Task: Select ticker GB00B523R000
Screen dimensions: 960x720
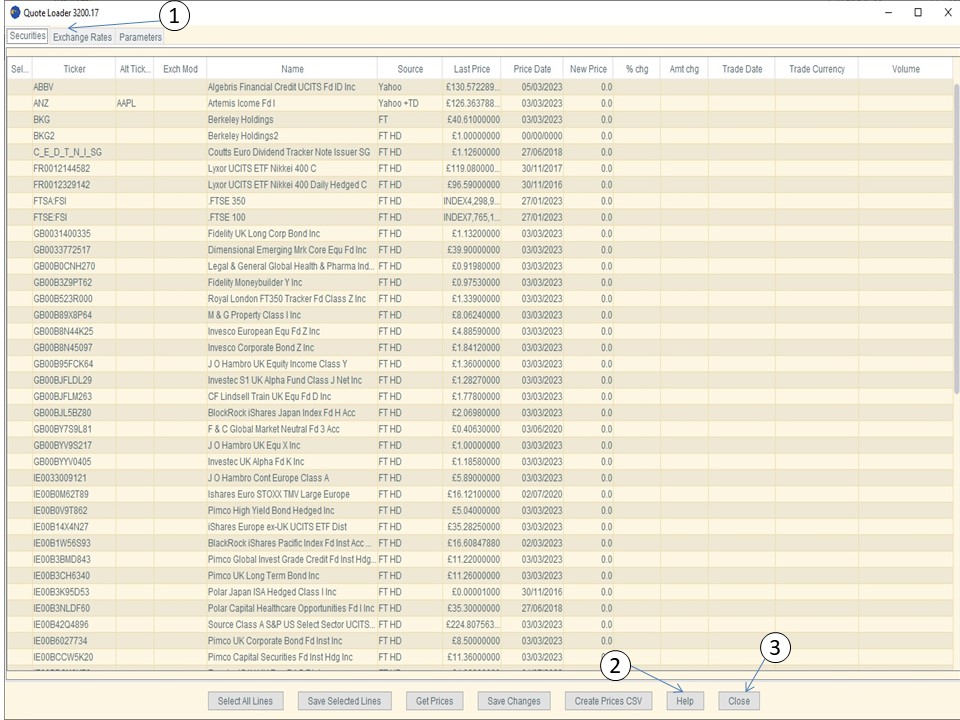Action: coord(74,299)
